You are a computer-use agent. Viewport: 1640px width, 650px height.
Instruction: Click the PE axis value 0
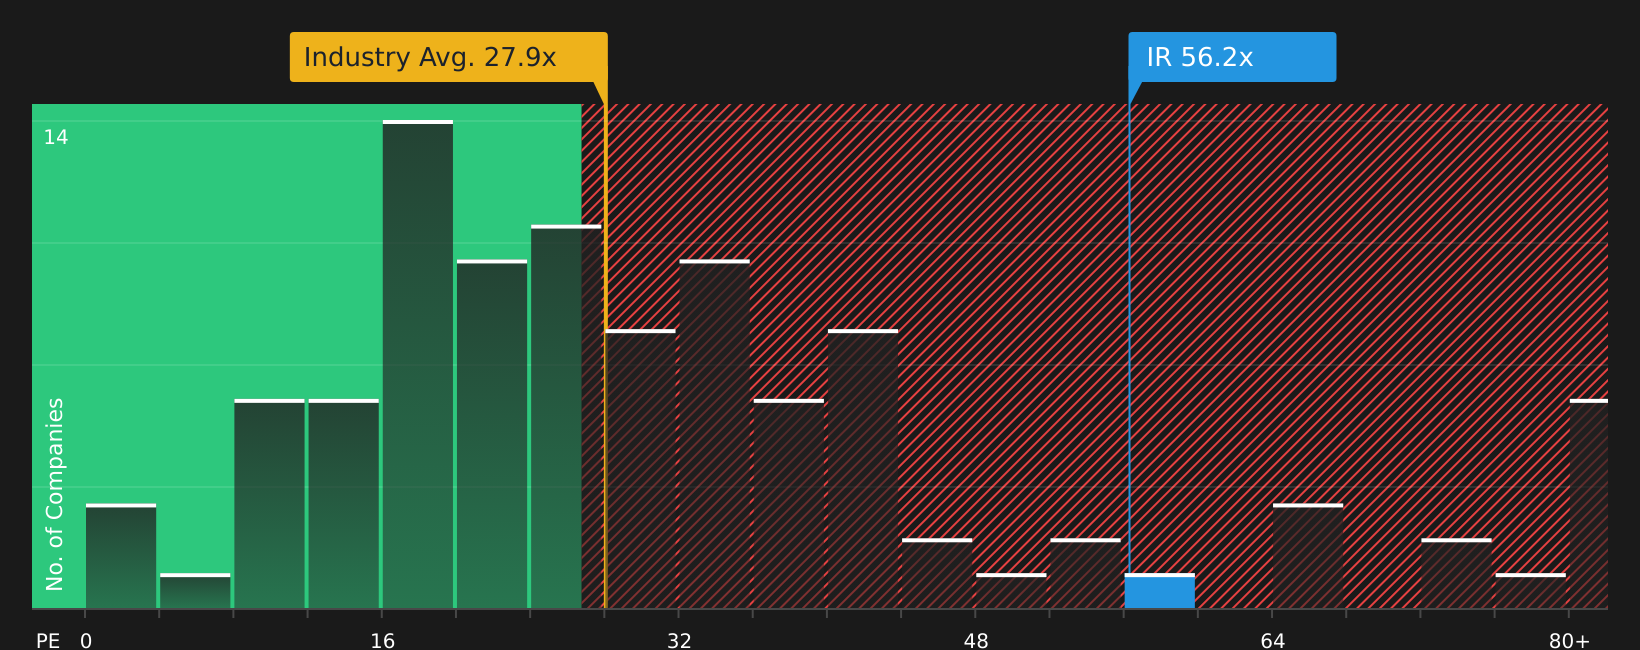tap(86, 641)
